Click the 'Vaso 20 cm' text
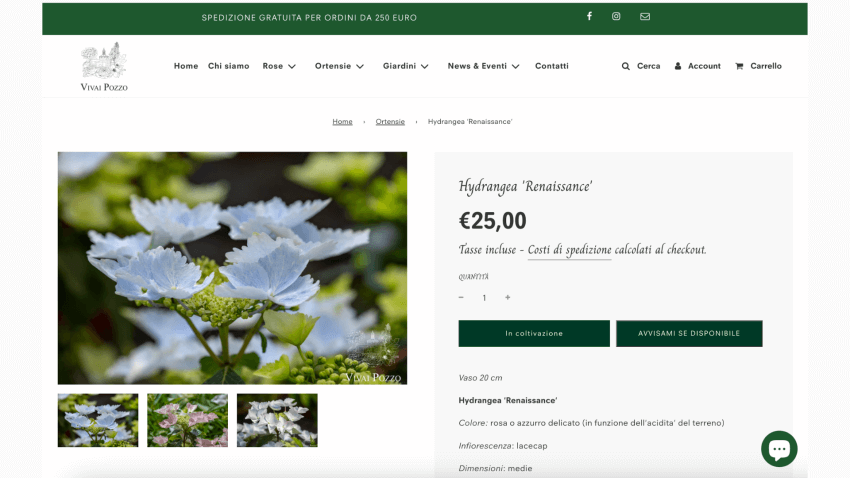This screenshot has width=850, height=478. (480, 378)
